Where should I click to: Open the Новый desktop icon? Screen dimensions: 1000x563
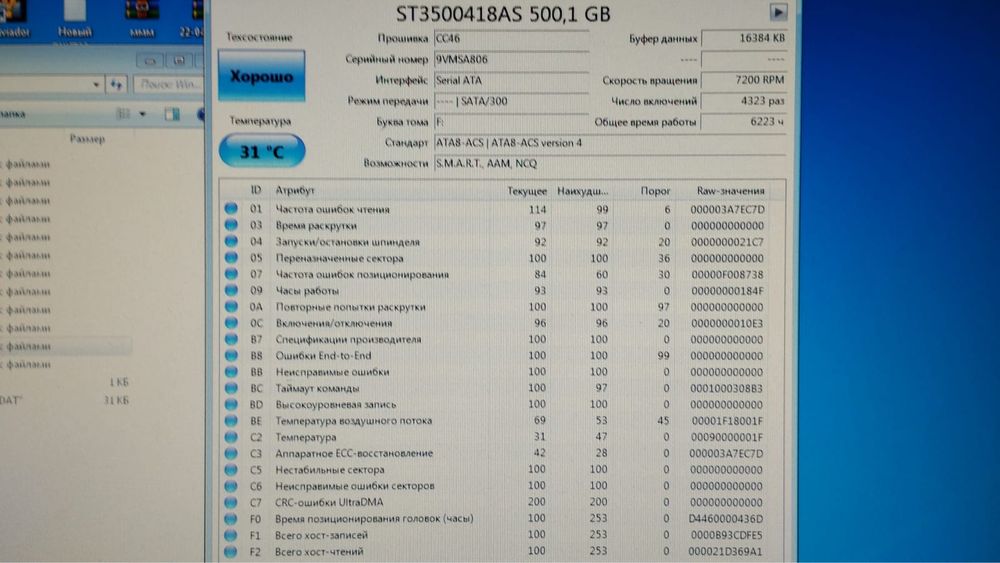coord(75,18)
